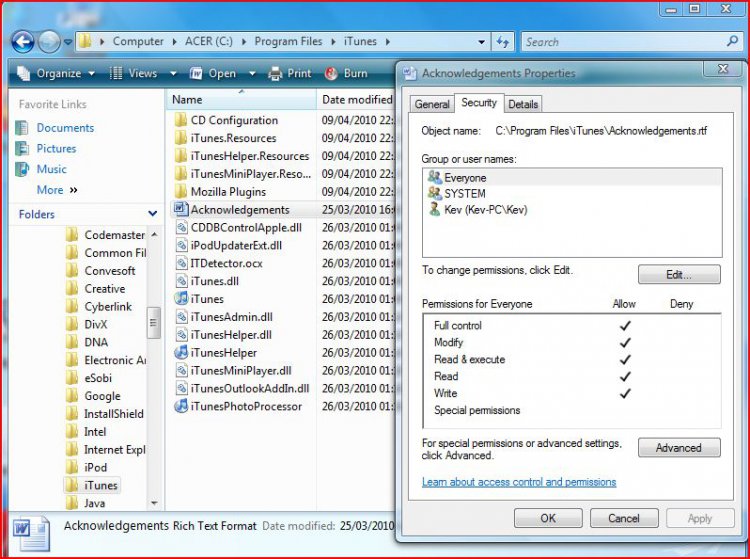Click the Views toolbar icon

(115, 73)
